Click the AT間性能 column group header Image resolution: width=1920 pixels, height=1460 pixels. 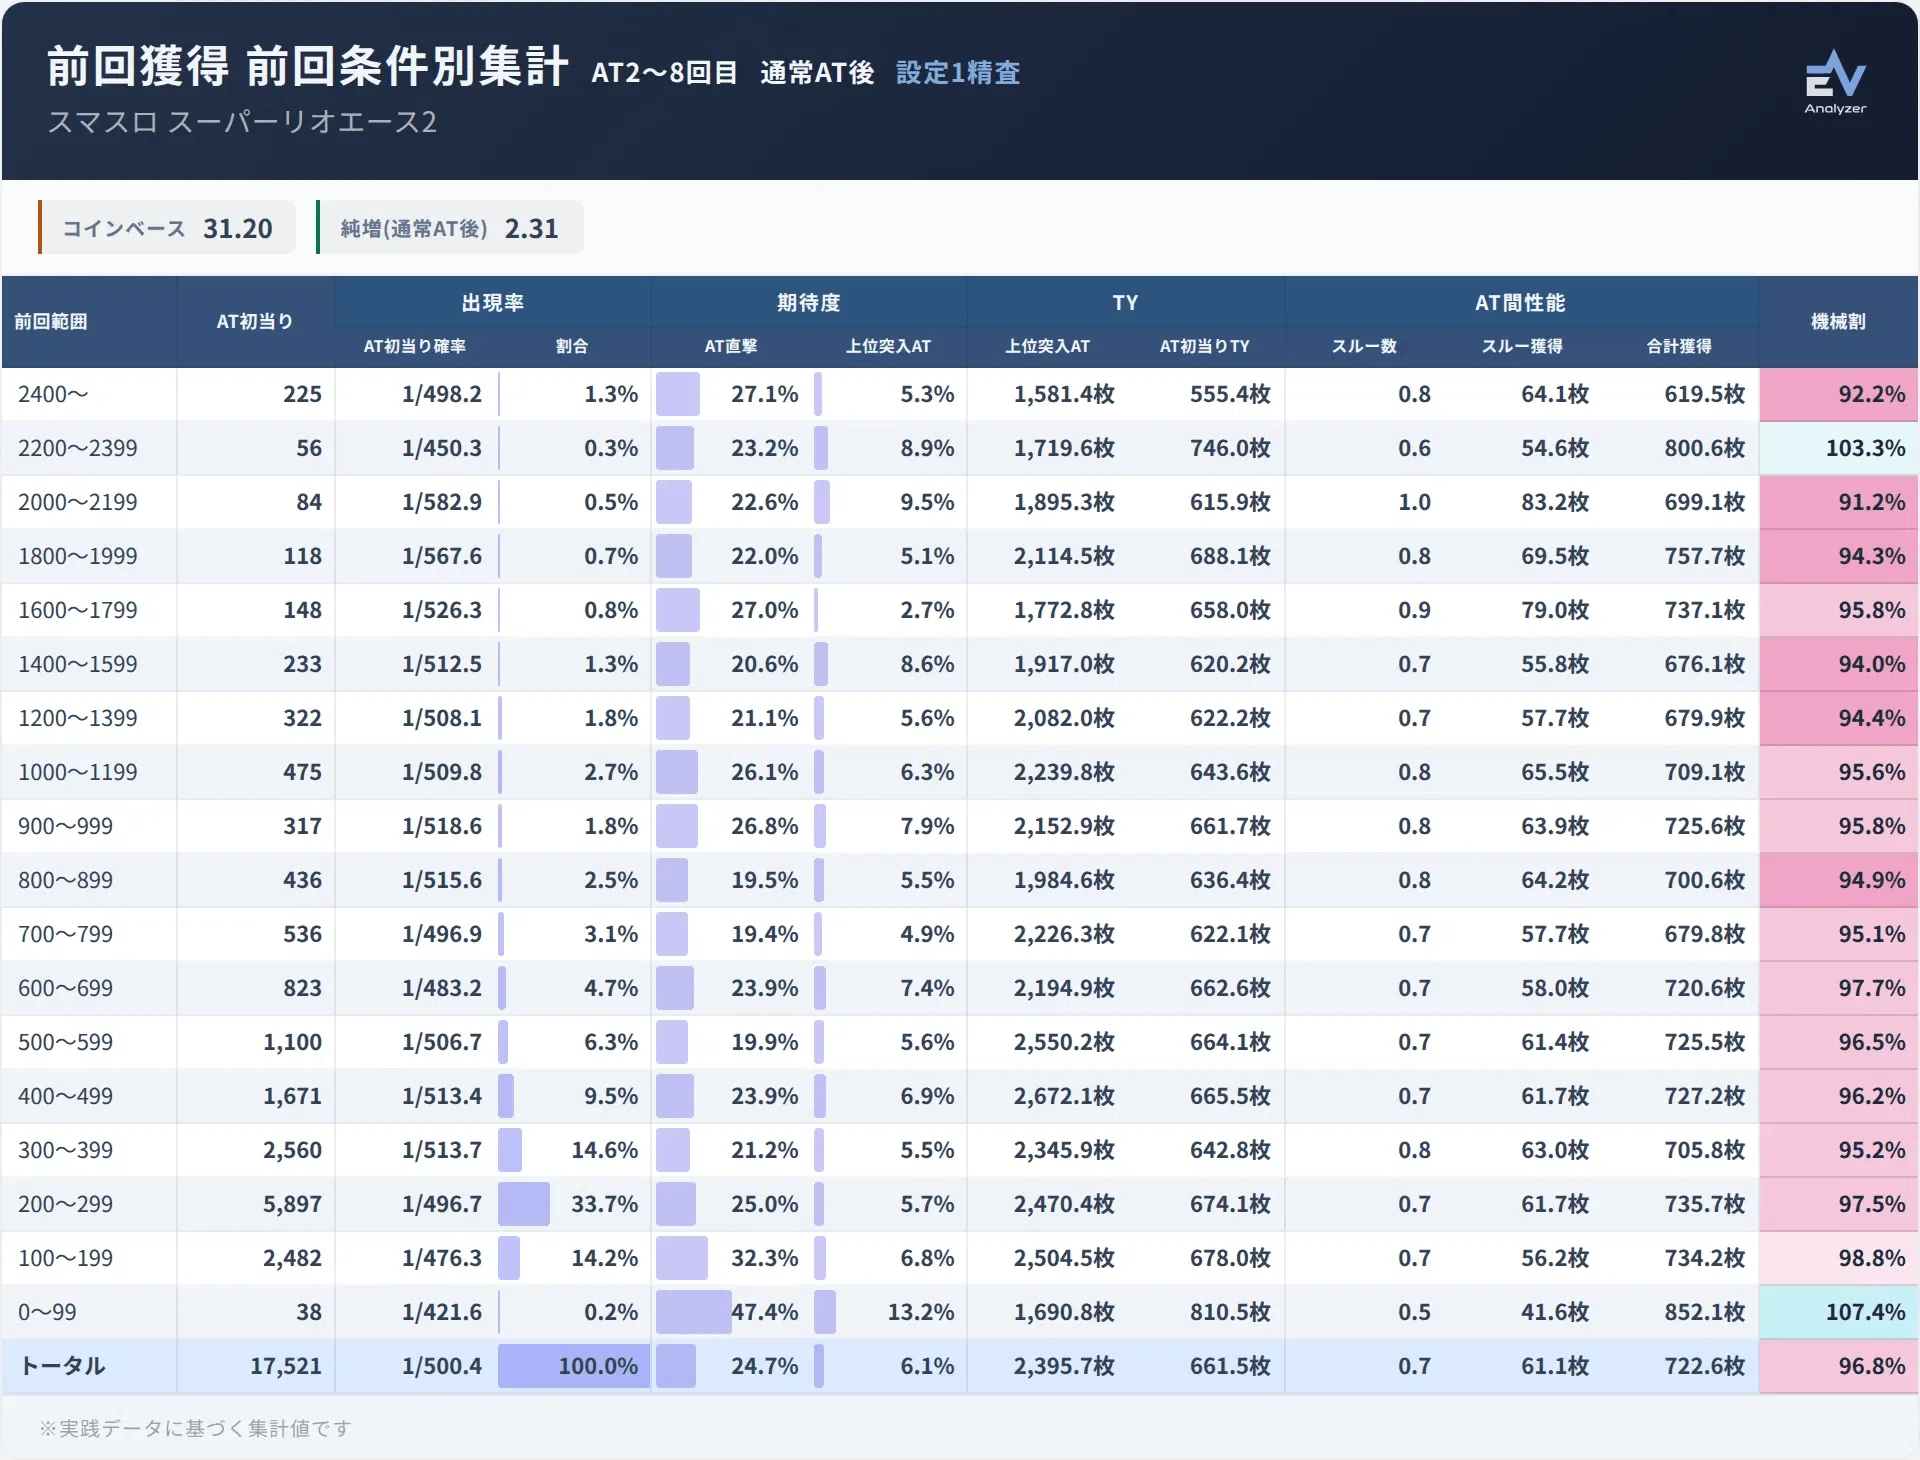point(1520,302)
